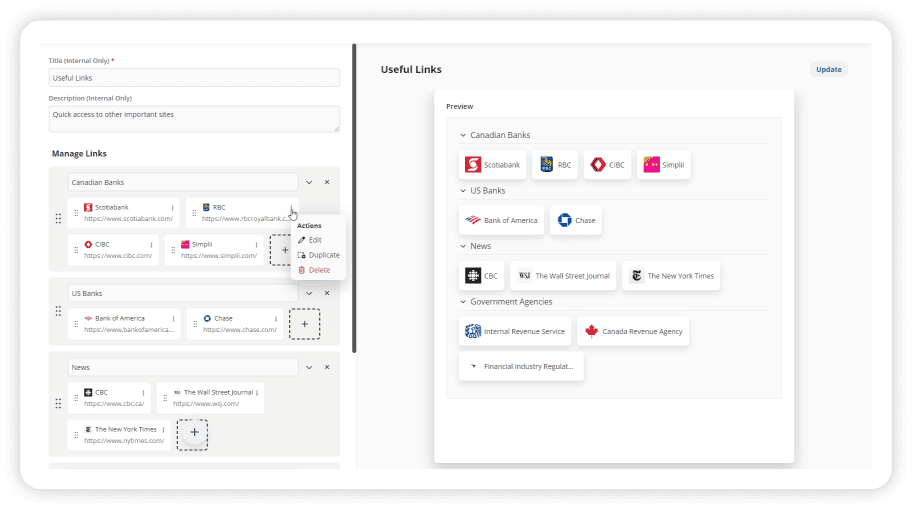The height and width of the screenshot is (509, 912).
Task: Click the plus button in News group
Action: coord(193,432)
